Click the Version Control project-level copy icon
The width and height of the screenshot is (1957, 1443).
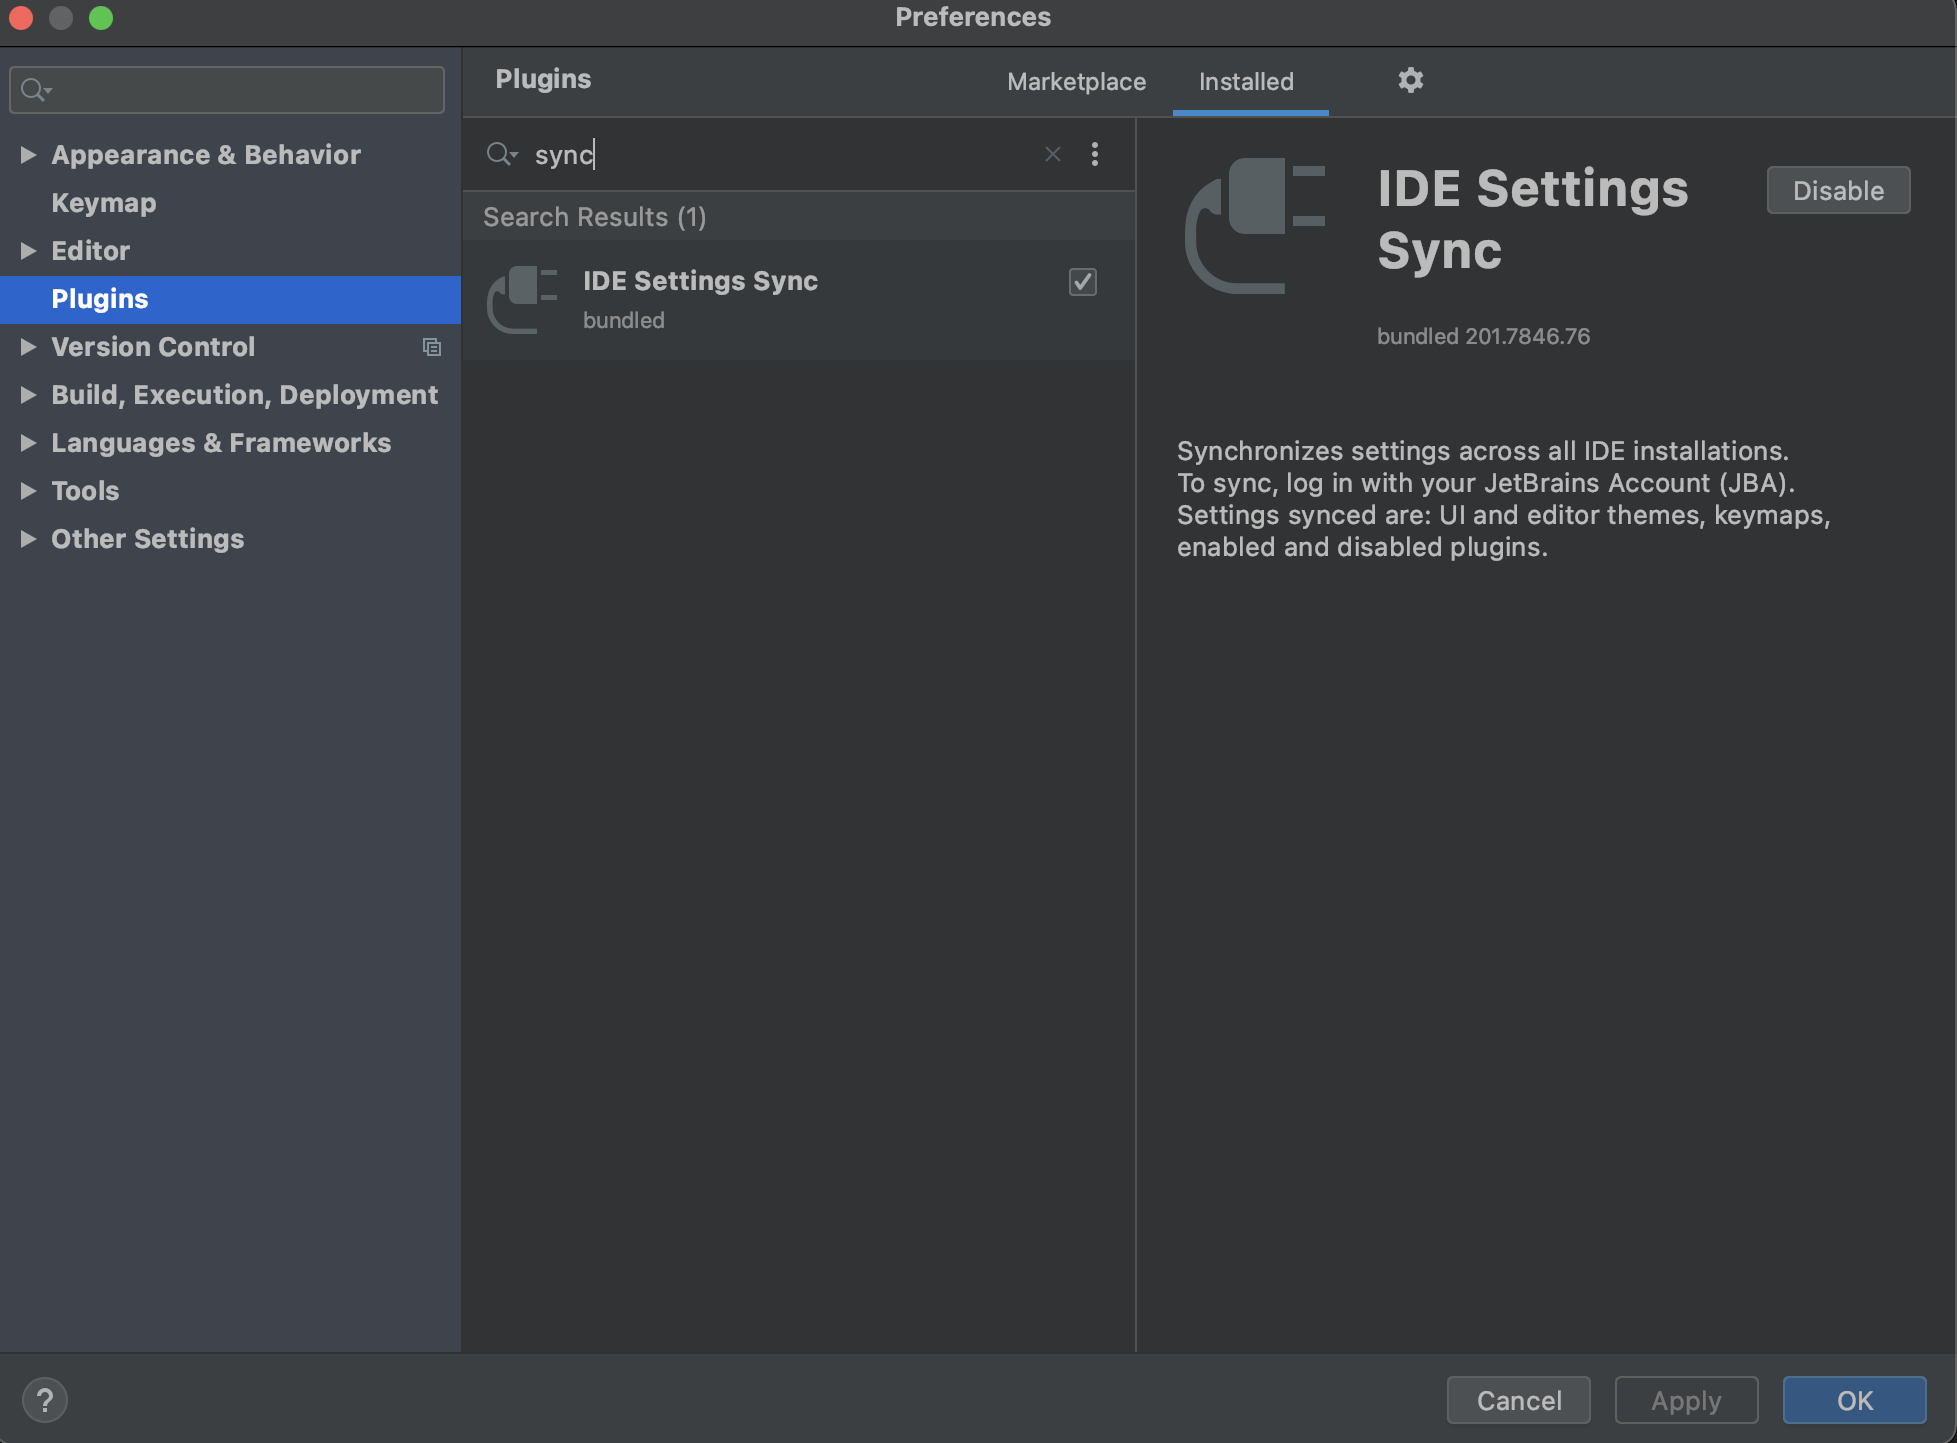pos(432,347)
